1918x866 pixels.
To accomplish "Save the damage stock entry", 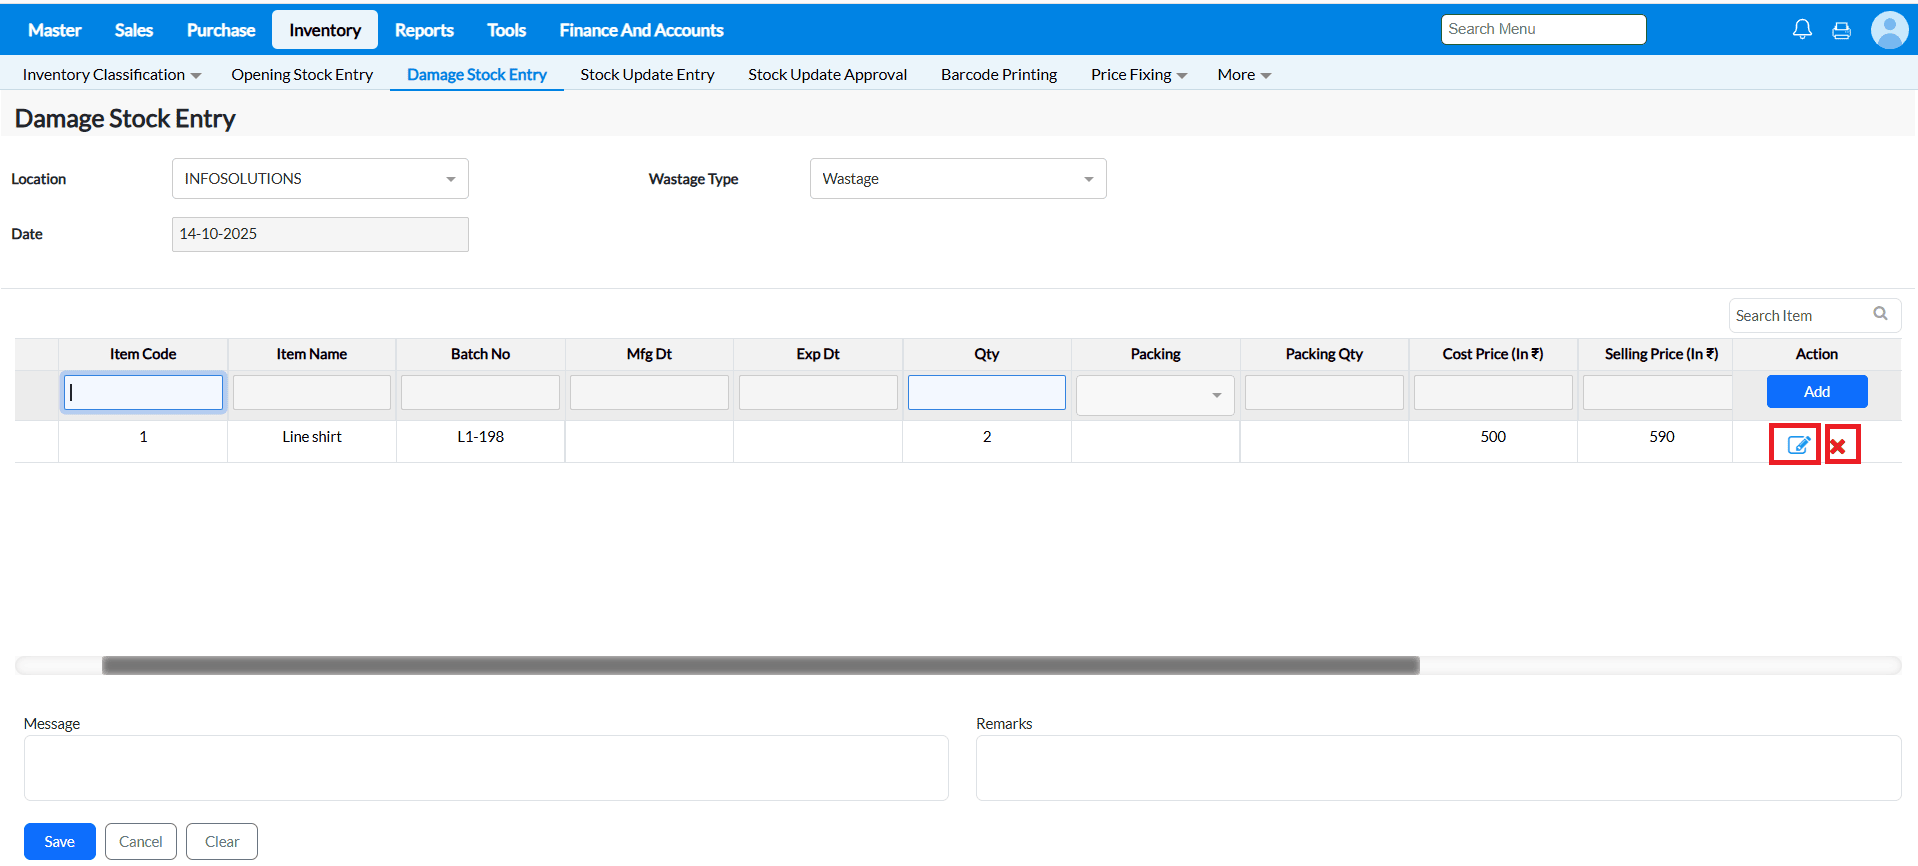I will pos(59,842).
